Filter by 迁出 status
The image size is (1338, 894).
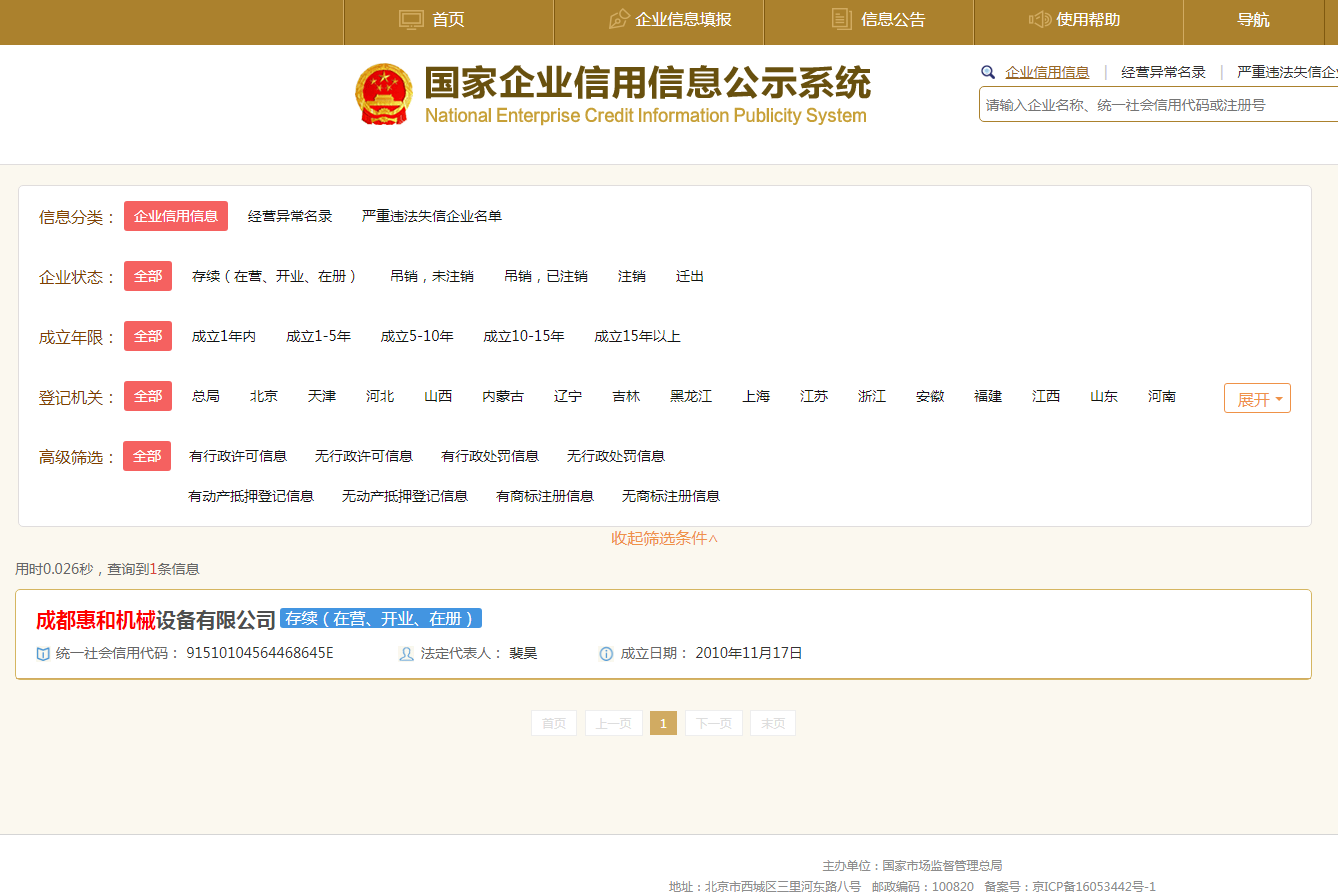click(690, 276)
